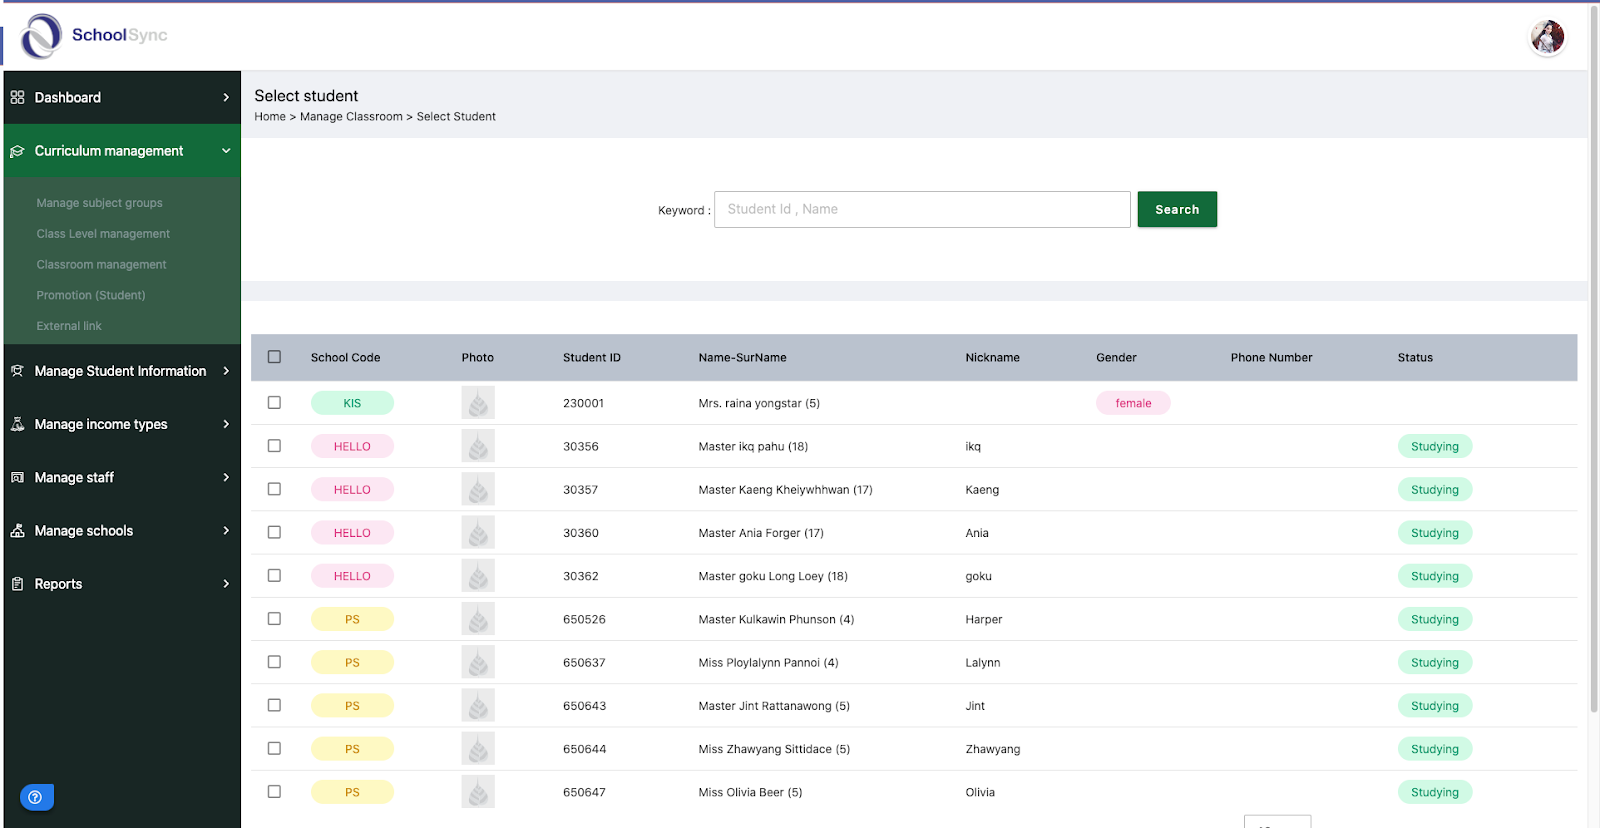Viewport: 1600px width, 828px height.
Task: Click photo placeholder for student 650644
Action: (x=478, y=749)
